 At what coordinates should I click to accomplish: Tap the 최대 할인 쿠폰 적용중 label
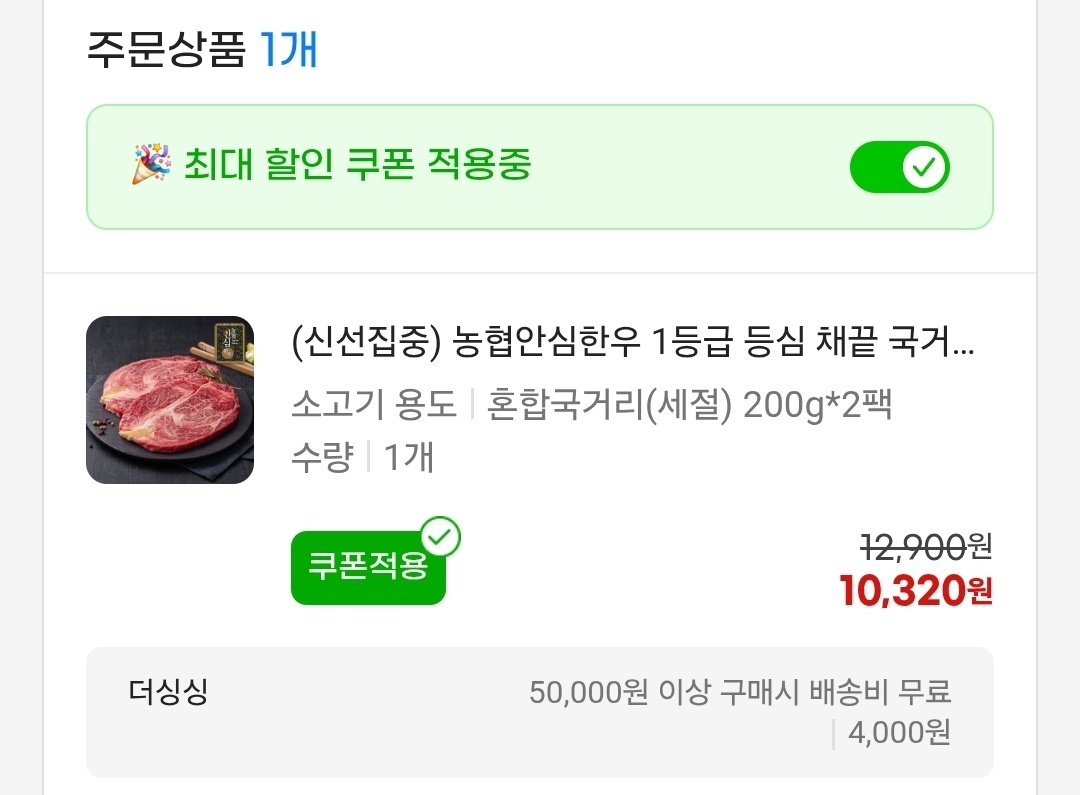(x=357, y=164)
